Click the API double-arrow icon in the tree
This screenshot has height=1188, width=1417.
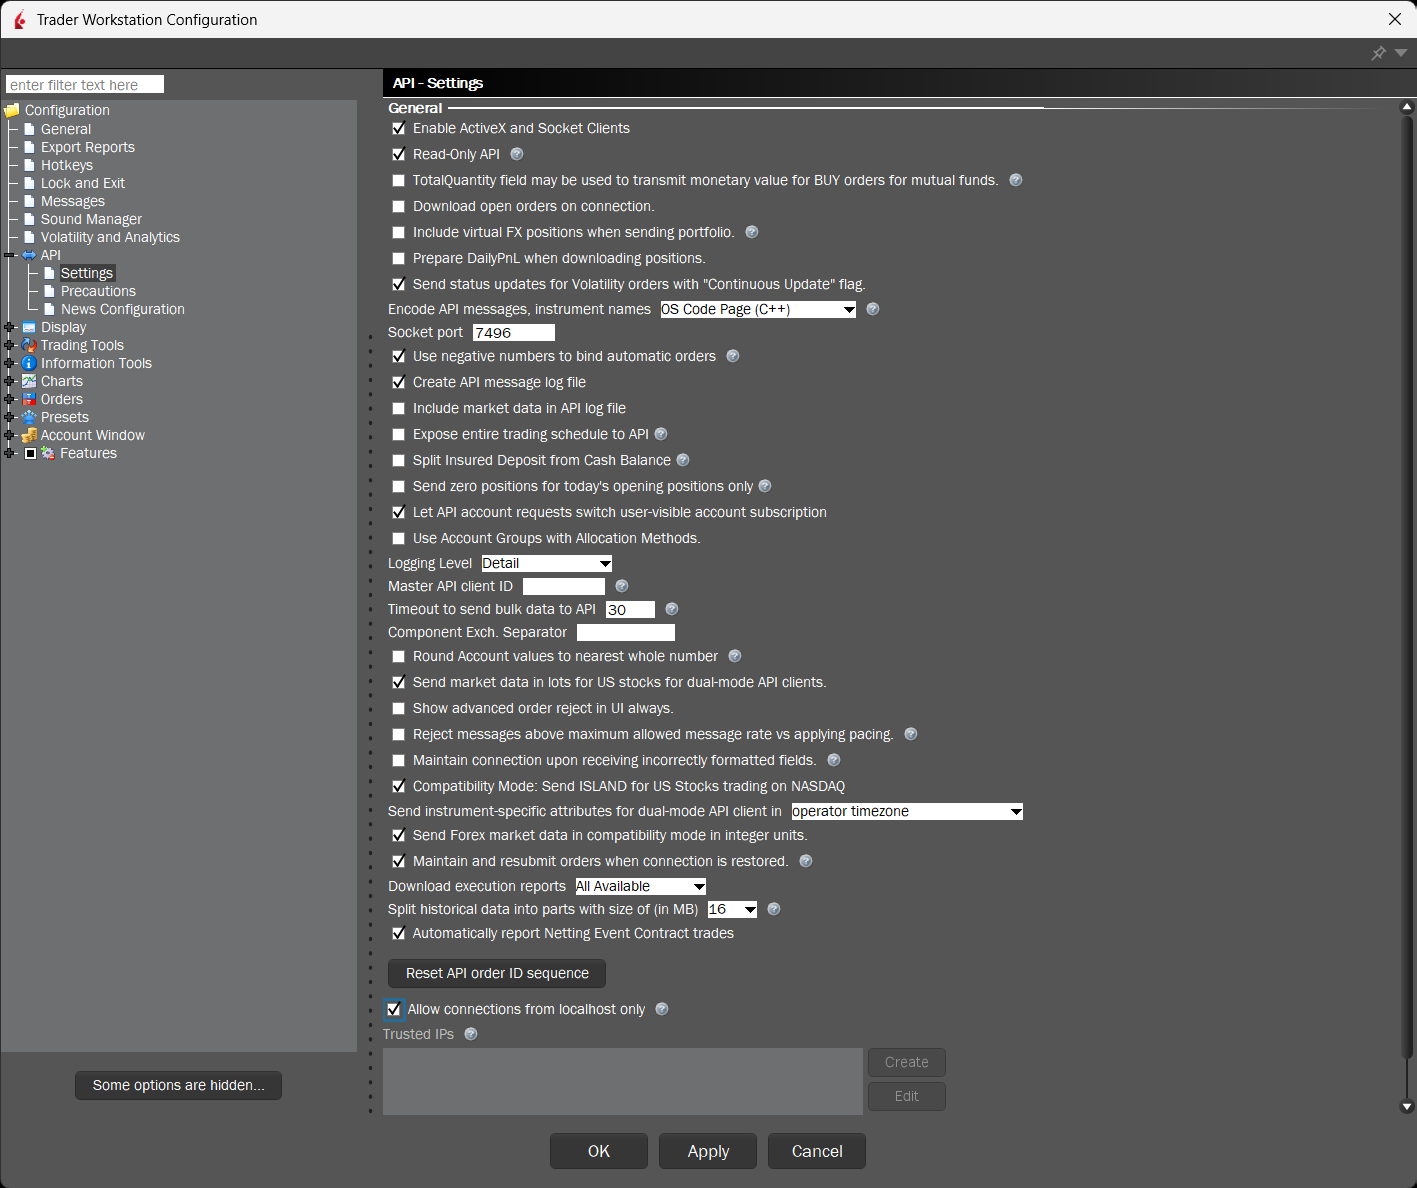(29, 254)
